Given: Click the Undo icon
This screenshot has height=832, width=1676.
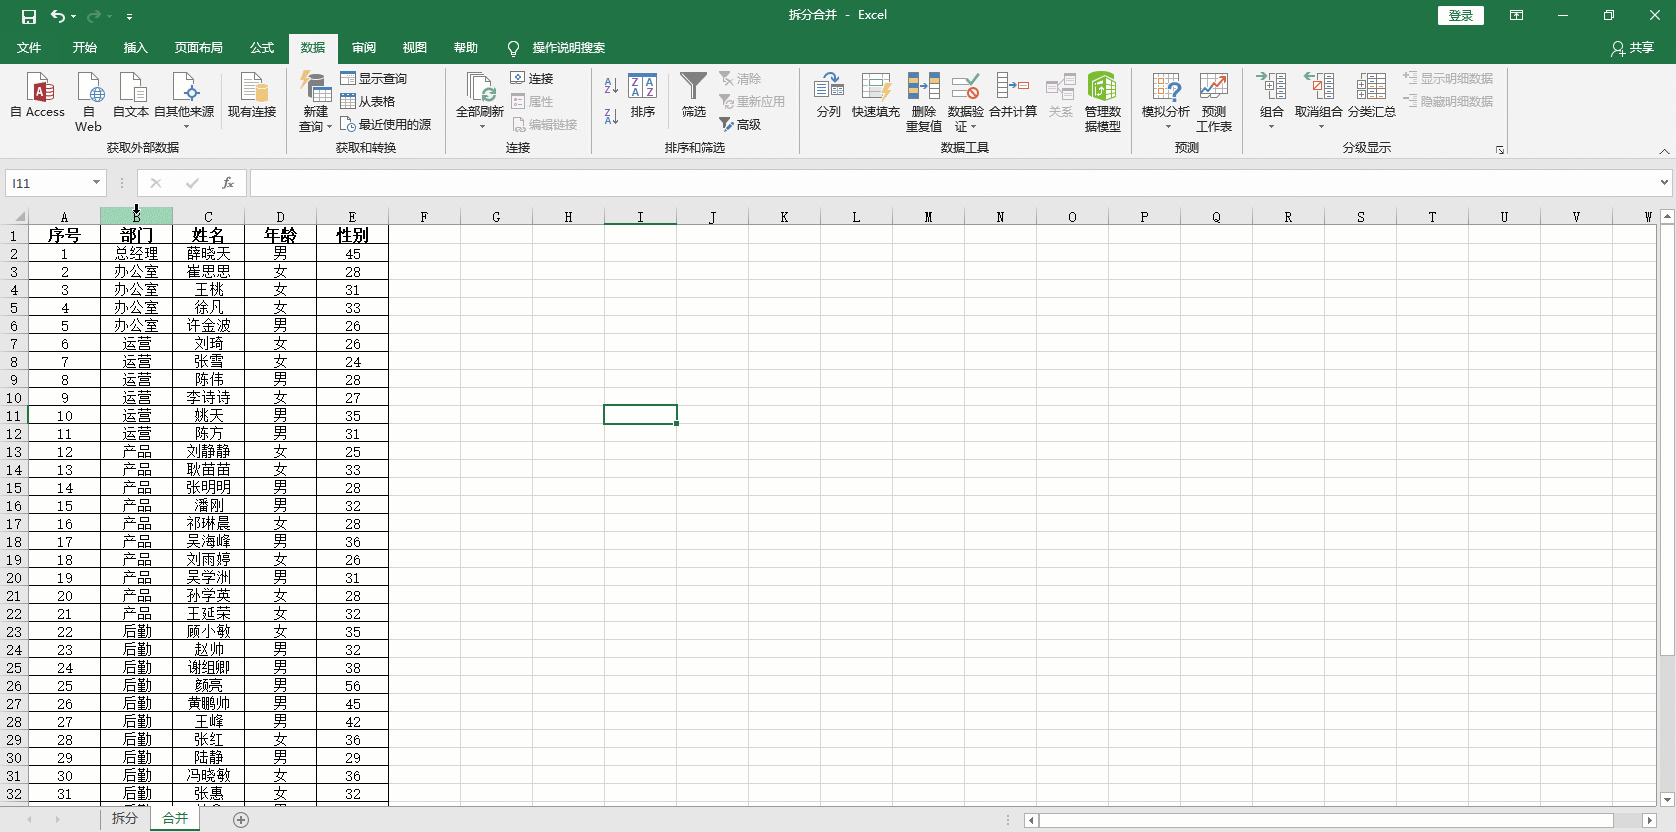Looking at the screenshot, I should (58, 16).
